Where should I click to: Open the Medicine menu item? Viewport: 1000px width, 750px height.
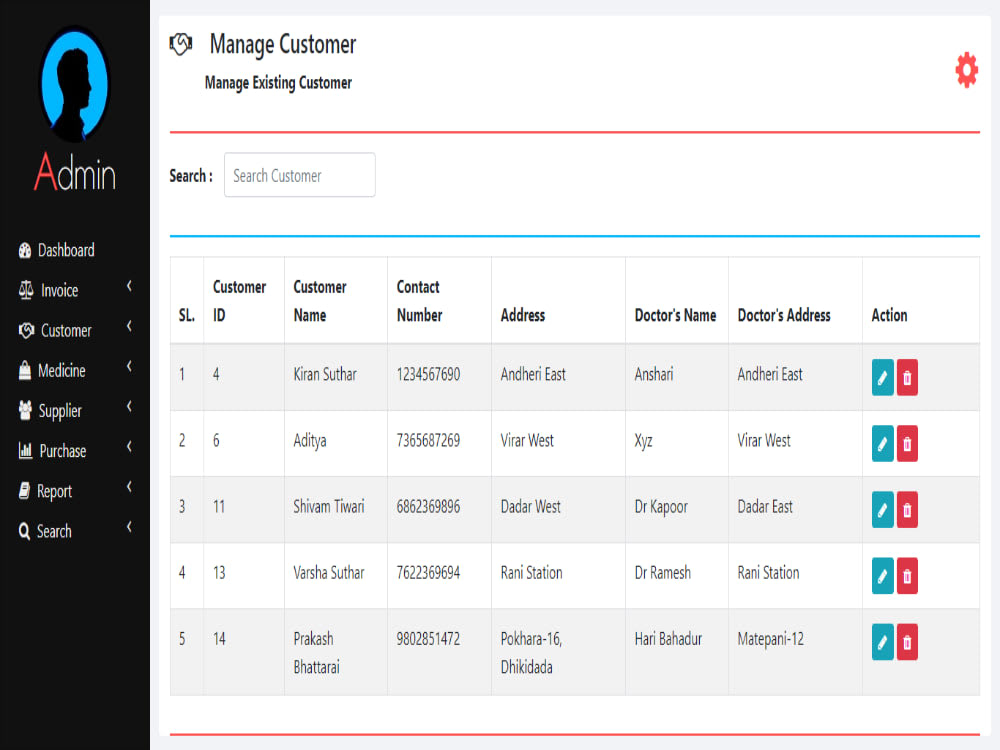click(62, 371)
